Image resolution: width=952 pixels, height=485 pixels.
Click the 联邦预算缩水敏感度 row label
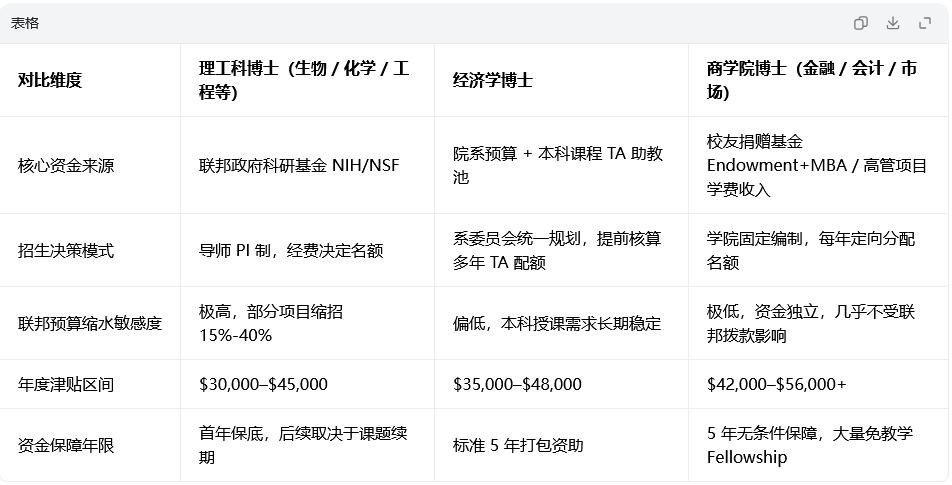(x=90, y=323)
